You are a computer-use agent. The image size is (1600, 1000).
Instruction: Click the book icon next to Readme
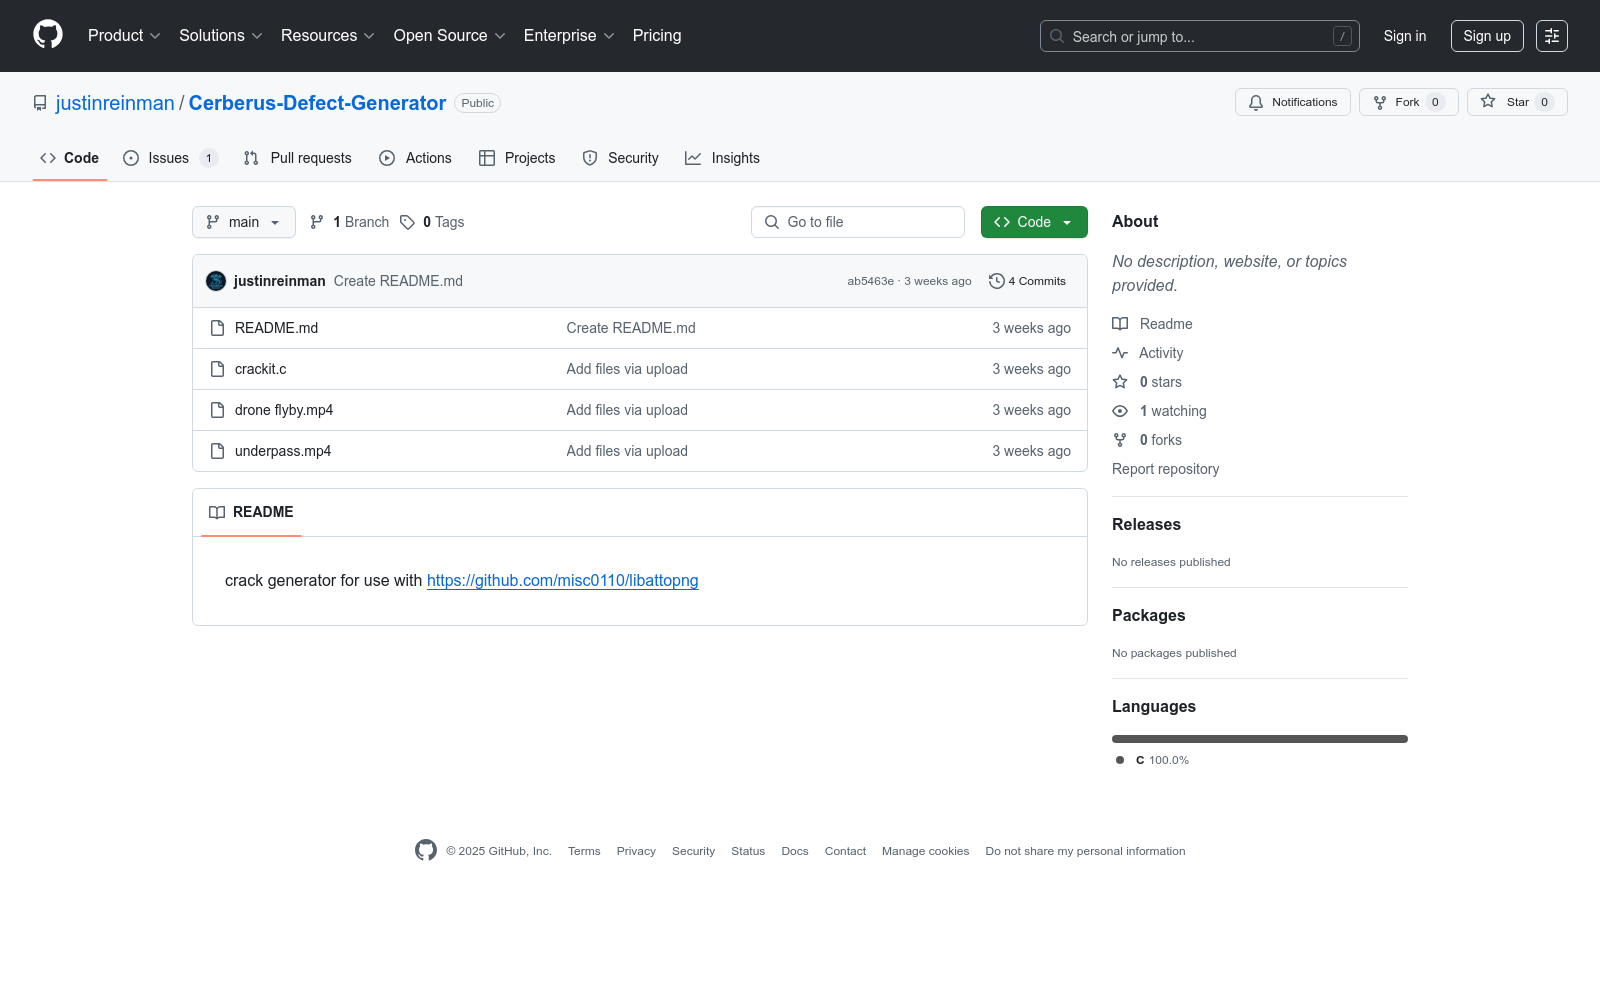[1120, 324]
